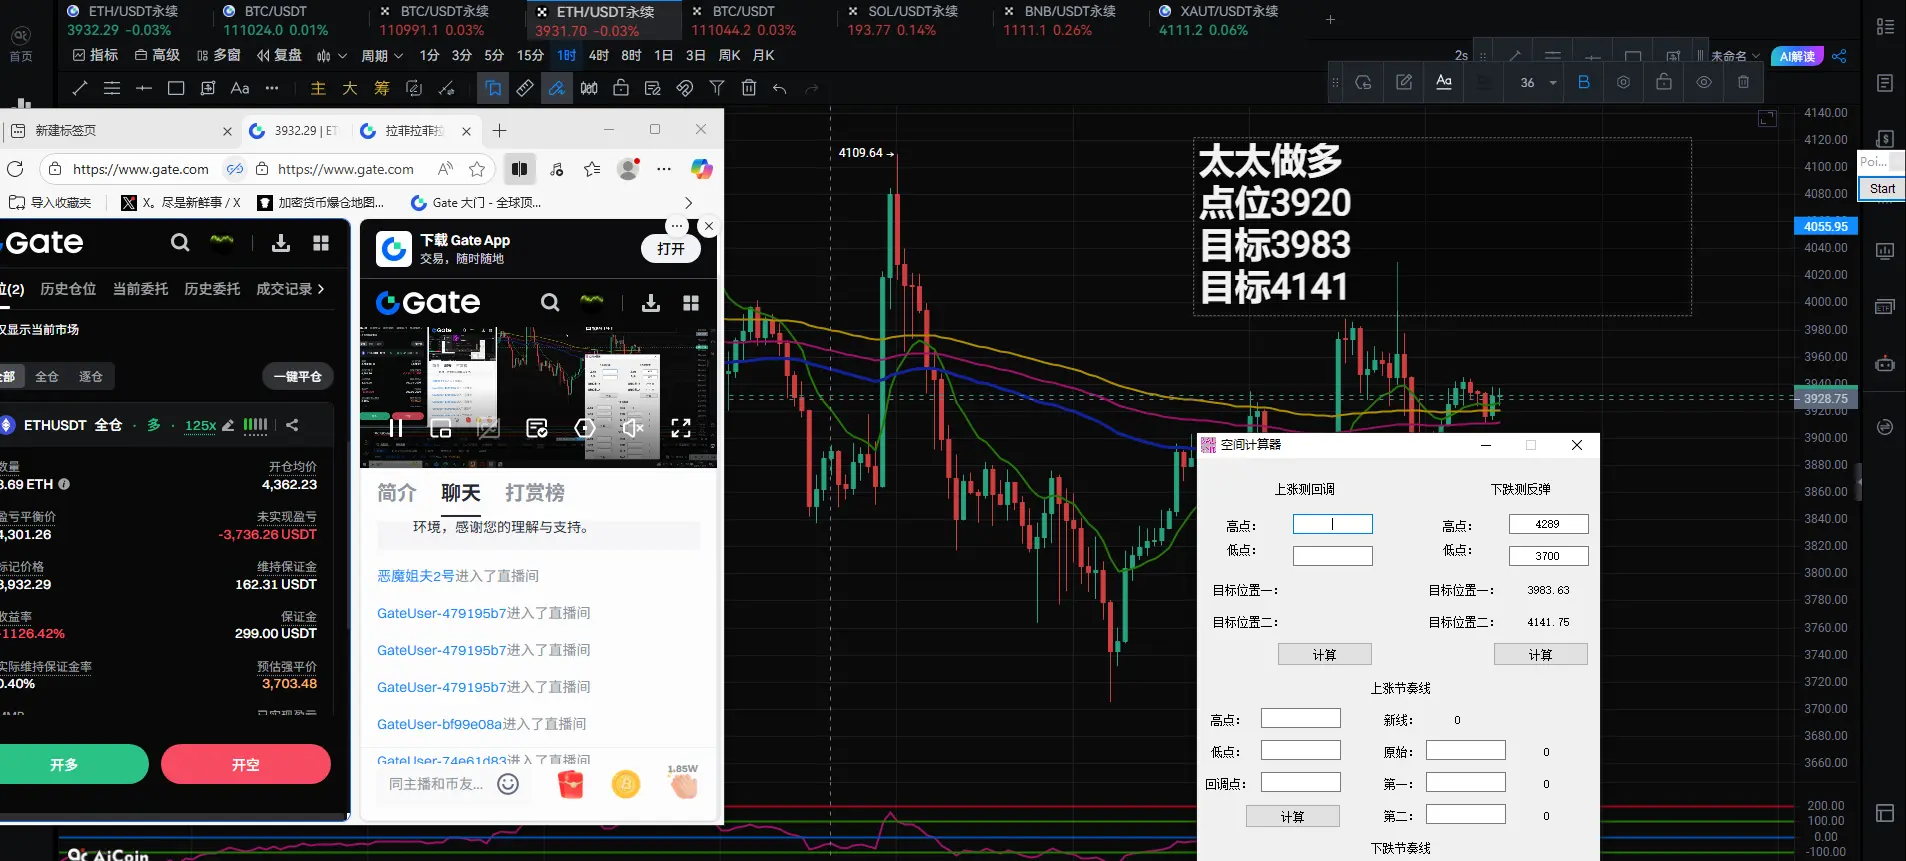
Task: Open the 指标 indicators menu
Action: tap(95, 56)
